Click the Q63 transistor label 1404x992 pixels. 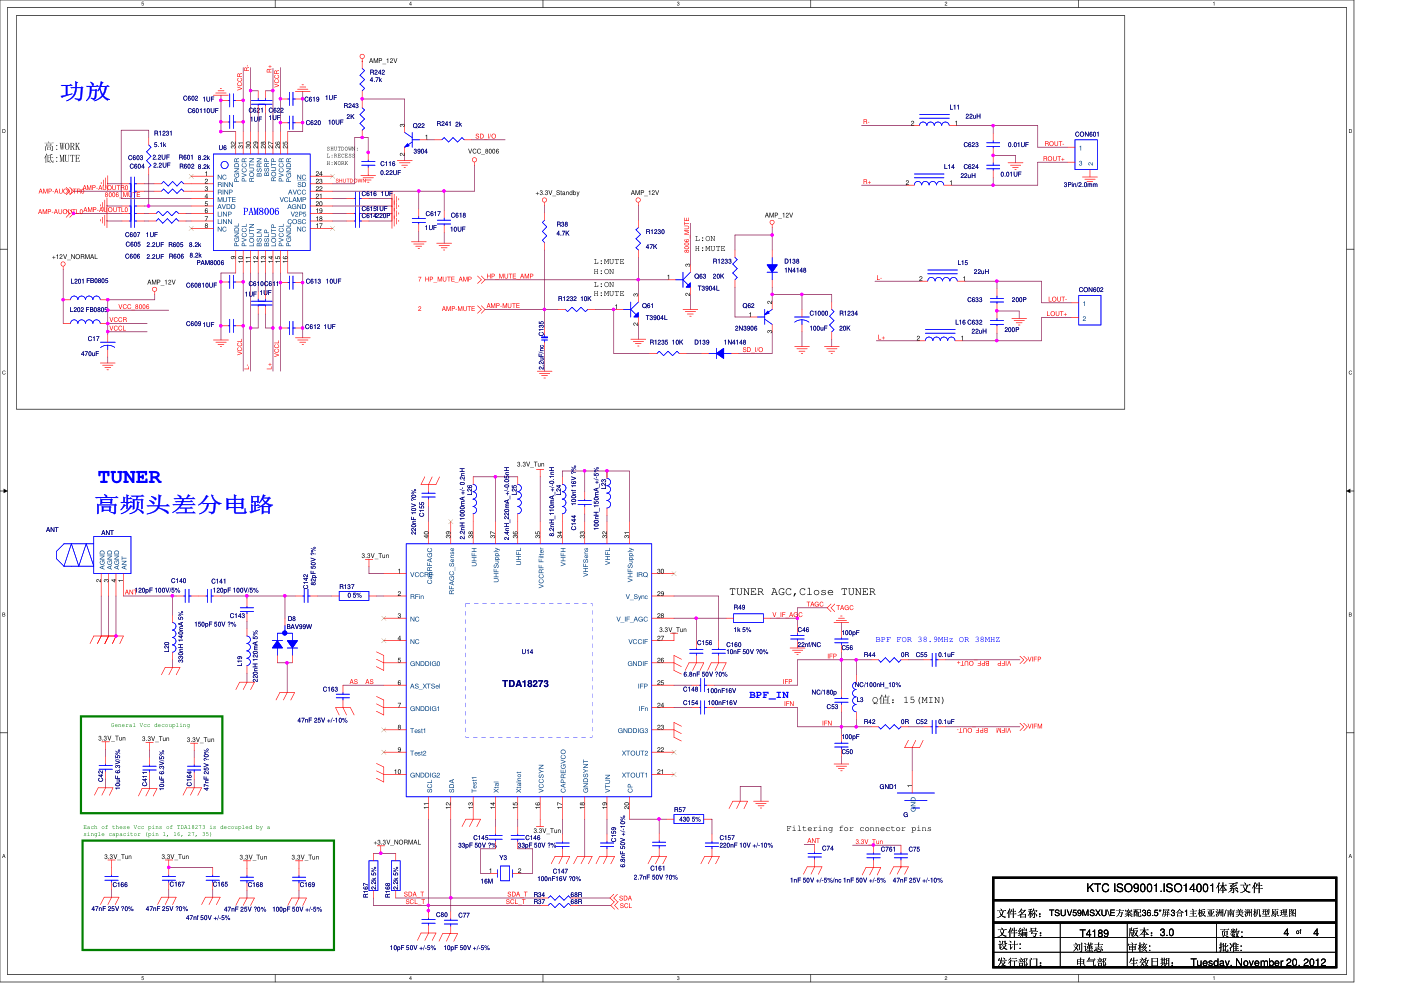[x=700, y=276]
